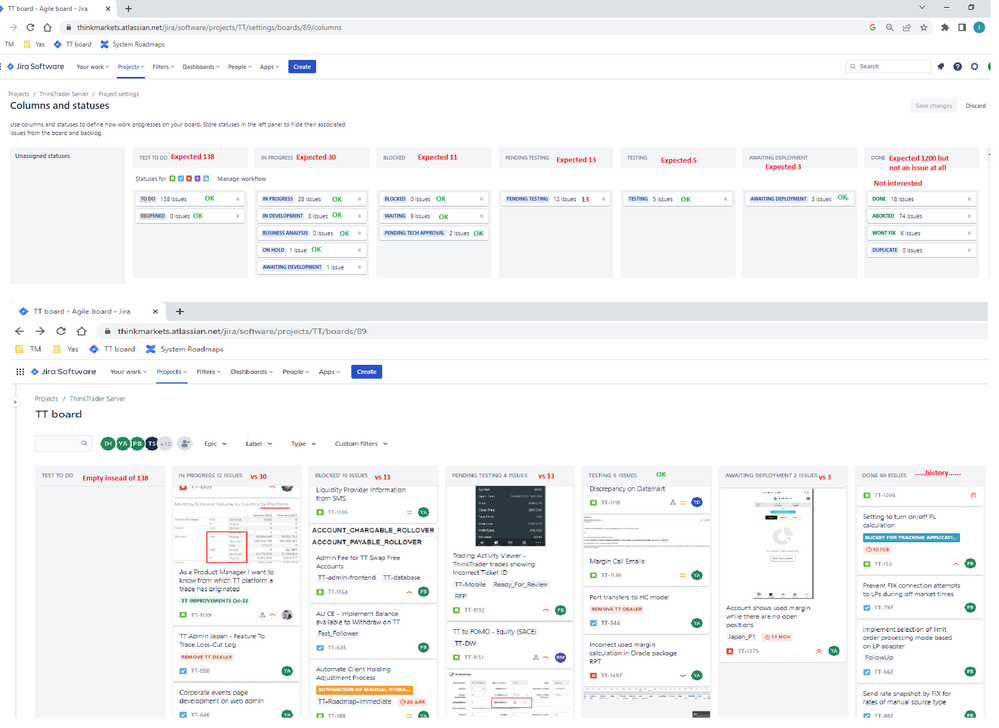Open Label filter dropdown
This screenshot has height=728, width=999.
[x=259, y=444]
